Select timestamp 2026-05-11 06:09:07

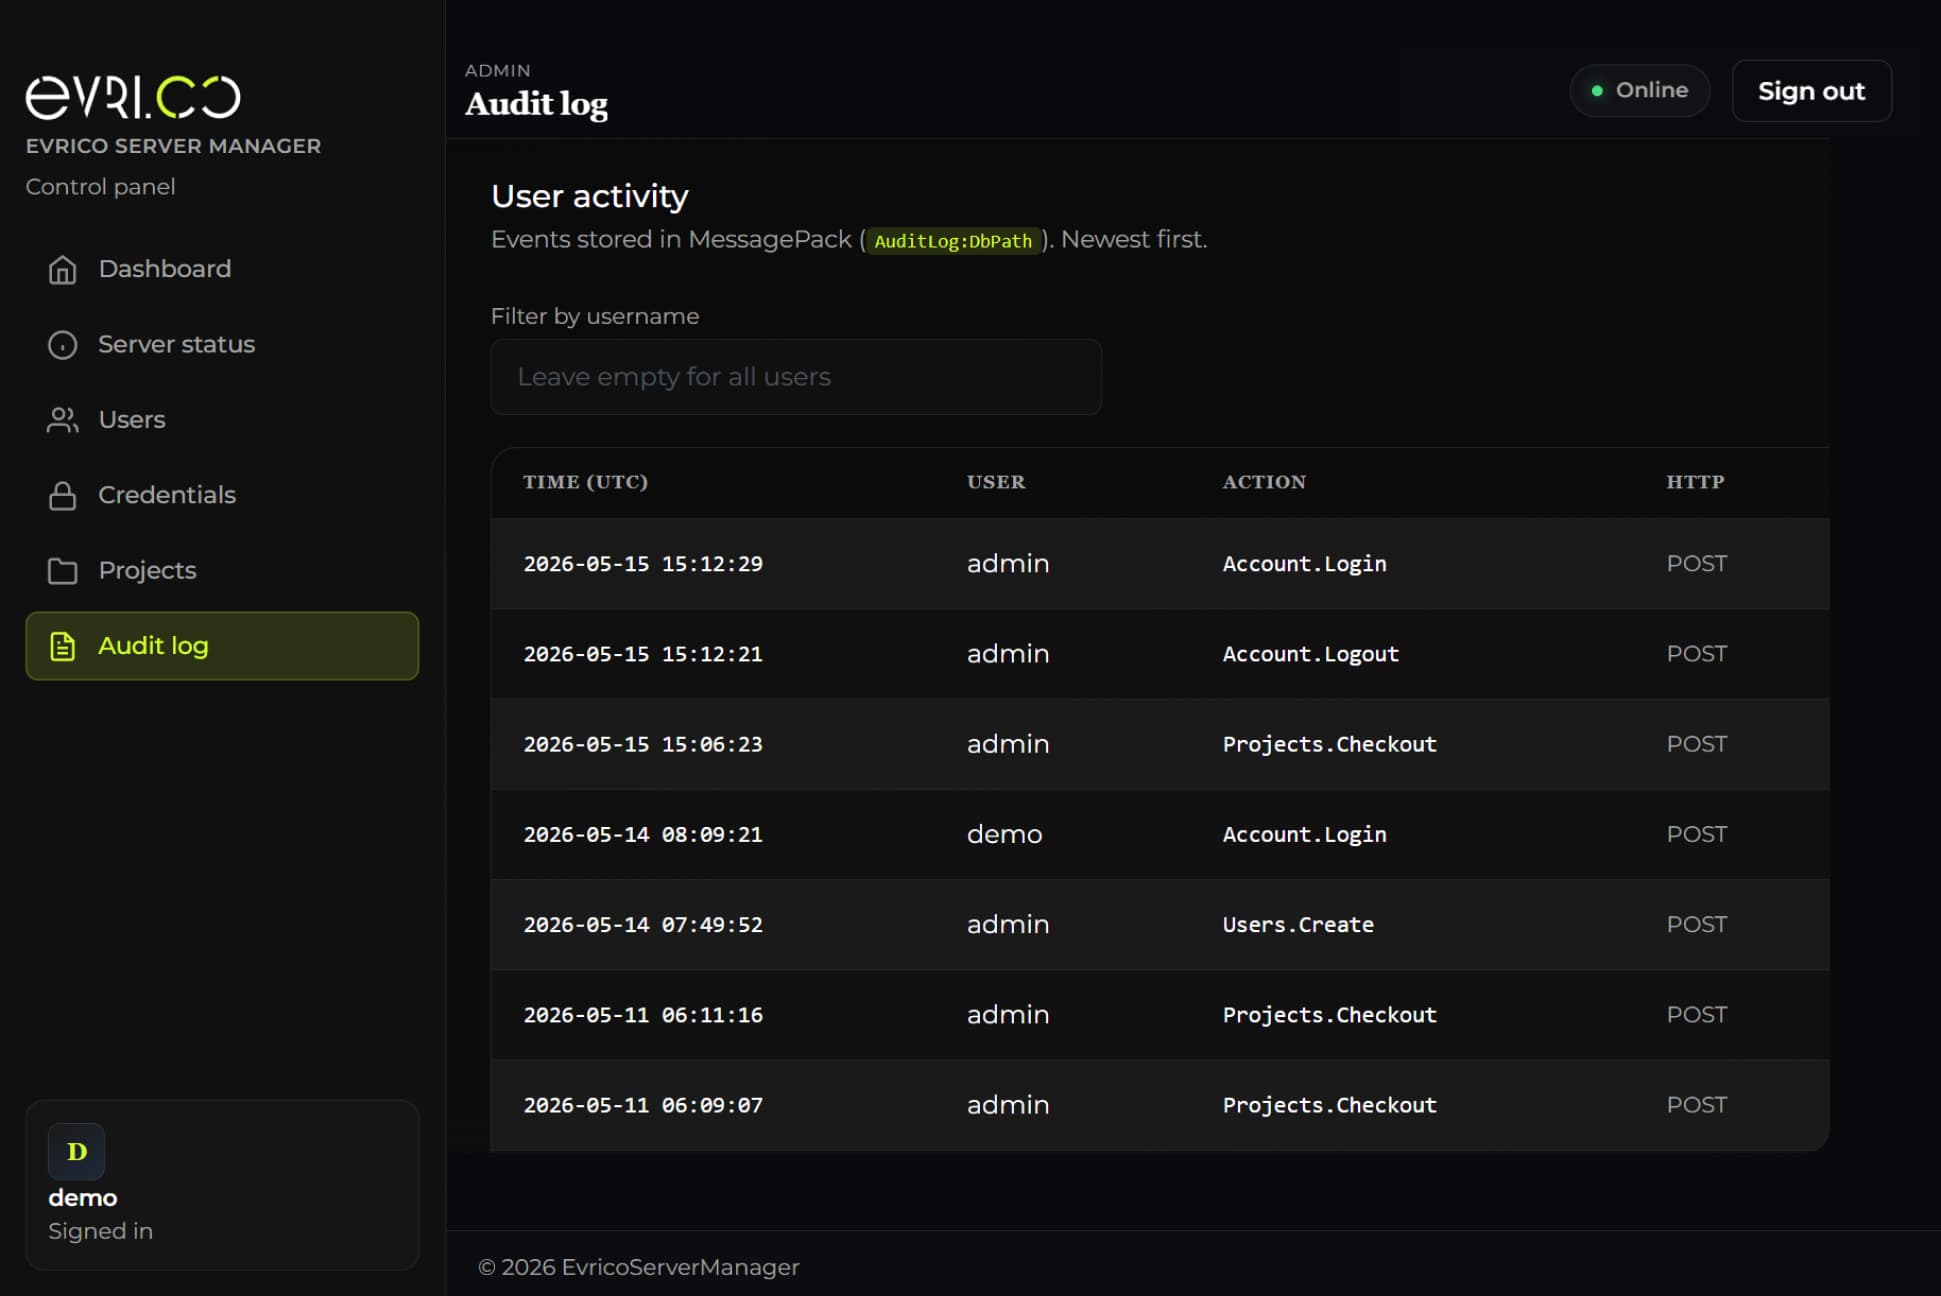pyautogui.click(x=643, y=1105)
